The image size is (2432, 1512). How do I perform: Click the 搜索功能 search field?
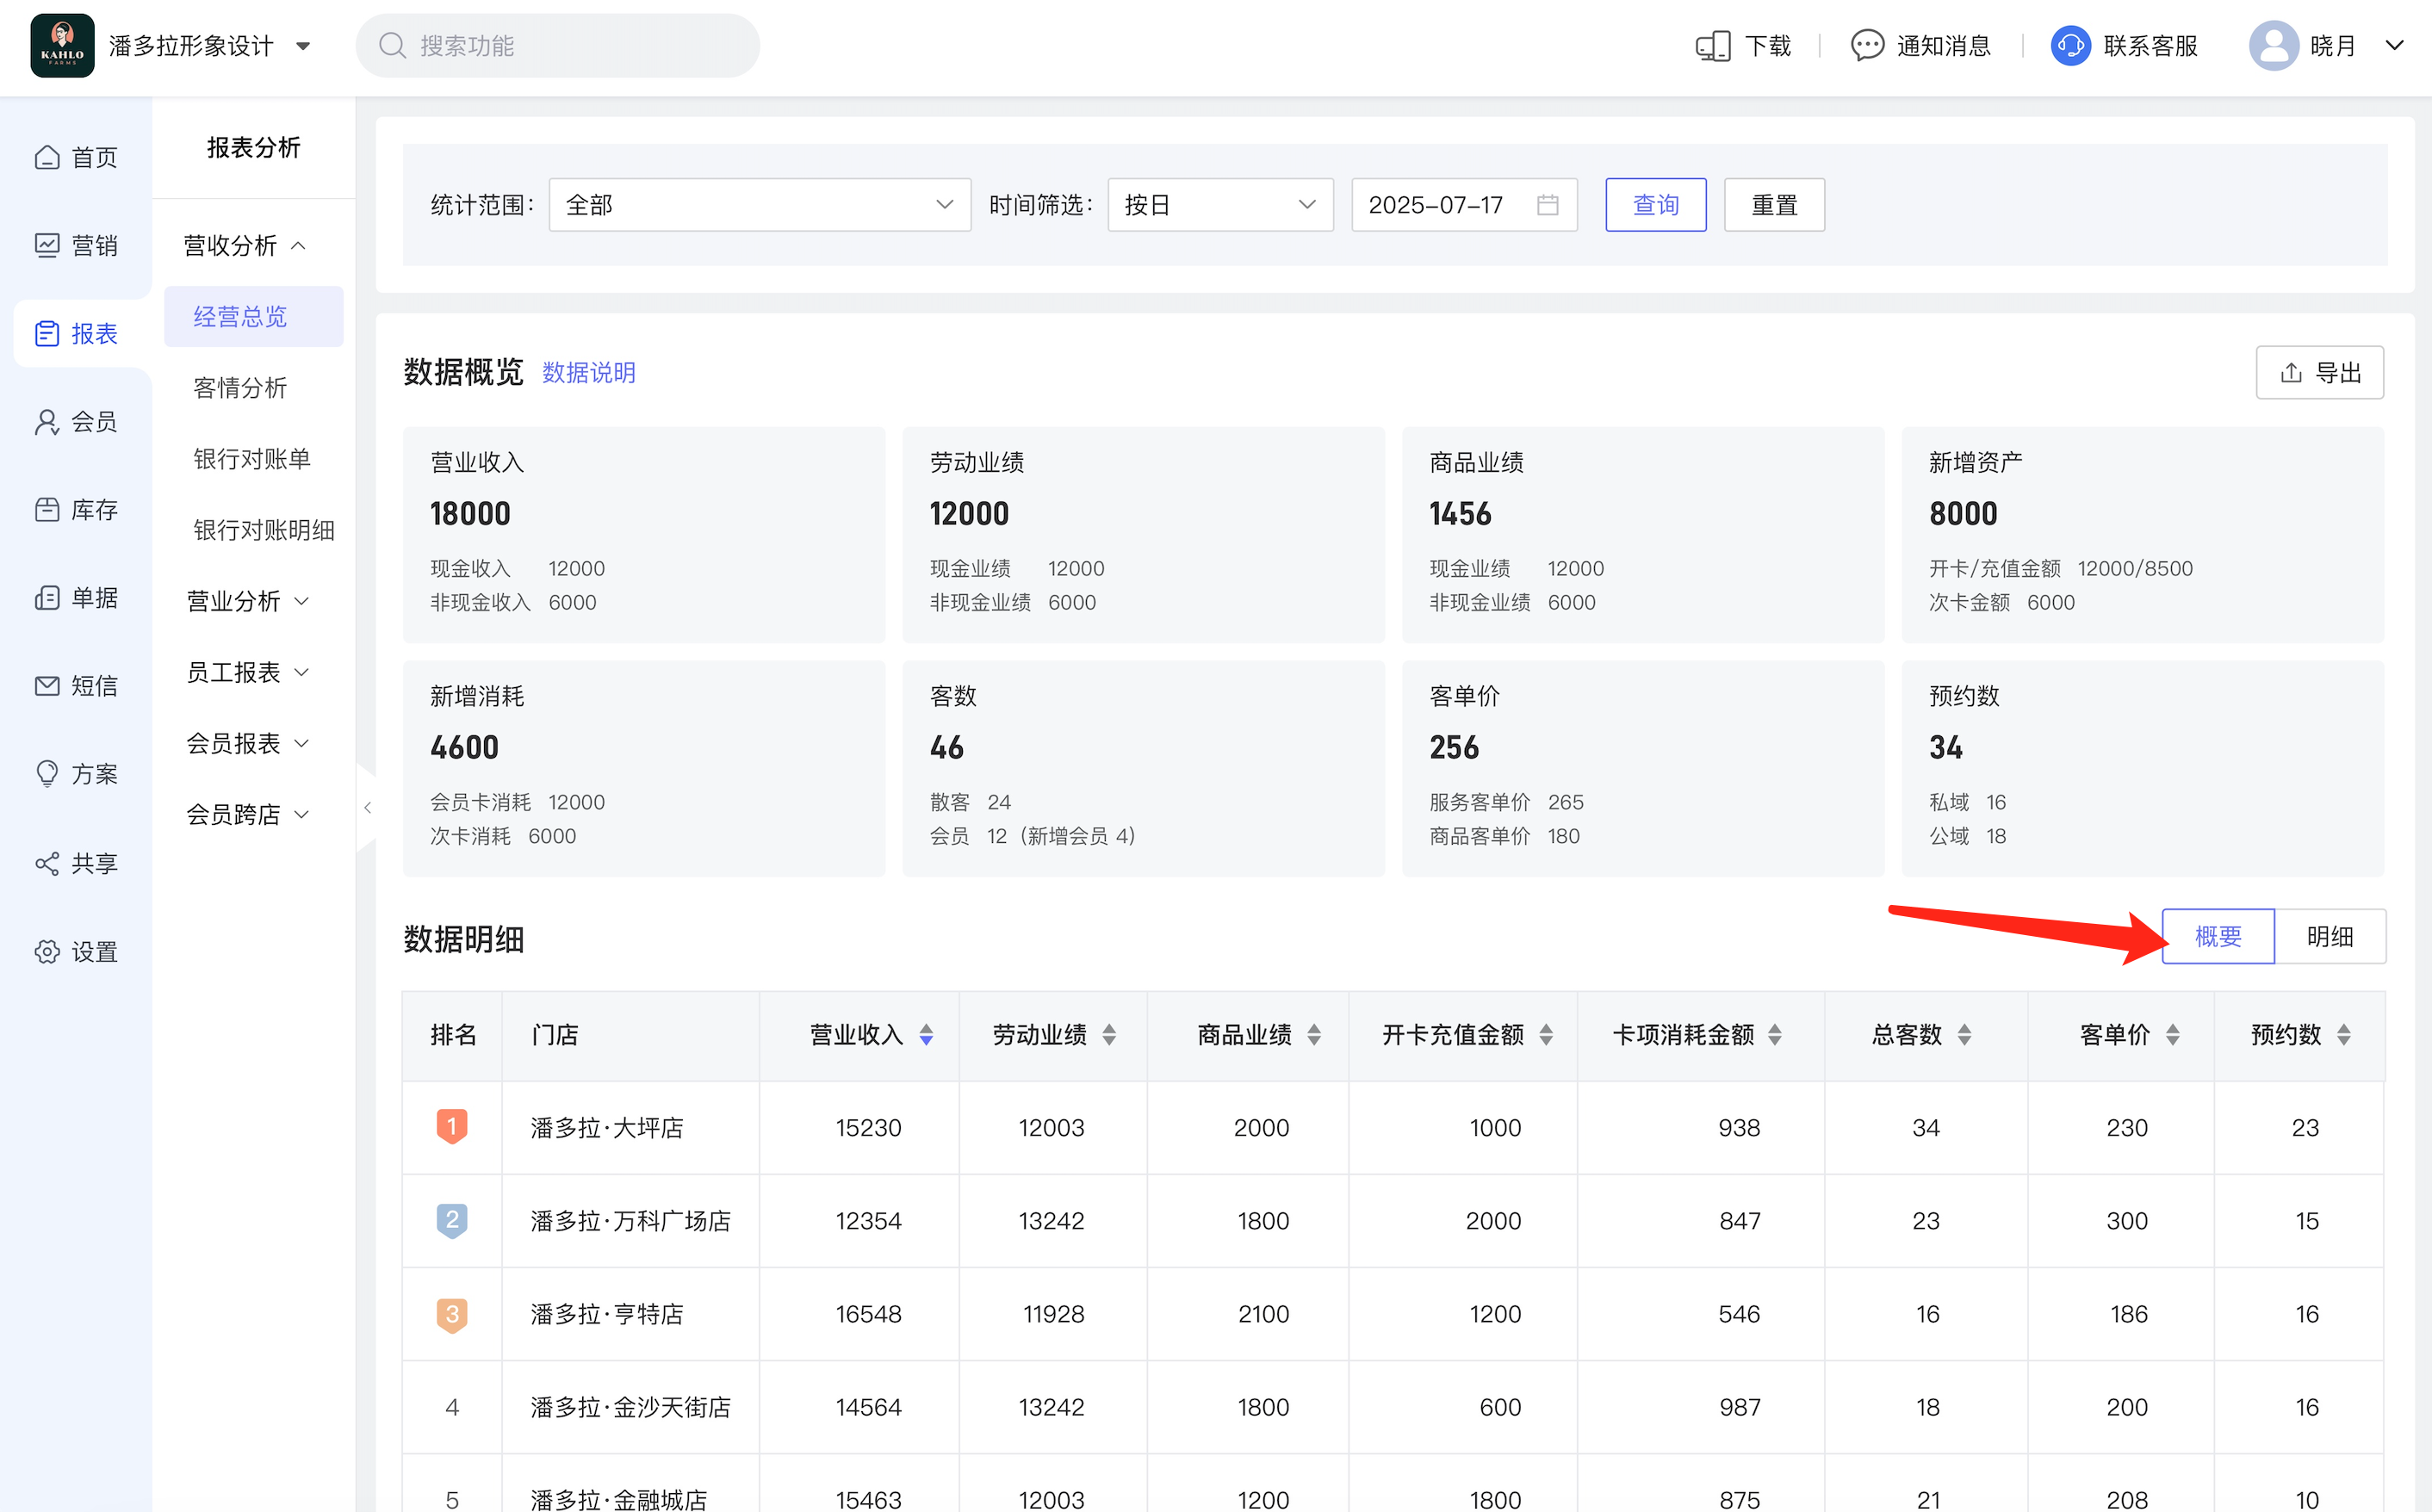pos(558,46)
